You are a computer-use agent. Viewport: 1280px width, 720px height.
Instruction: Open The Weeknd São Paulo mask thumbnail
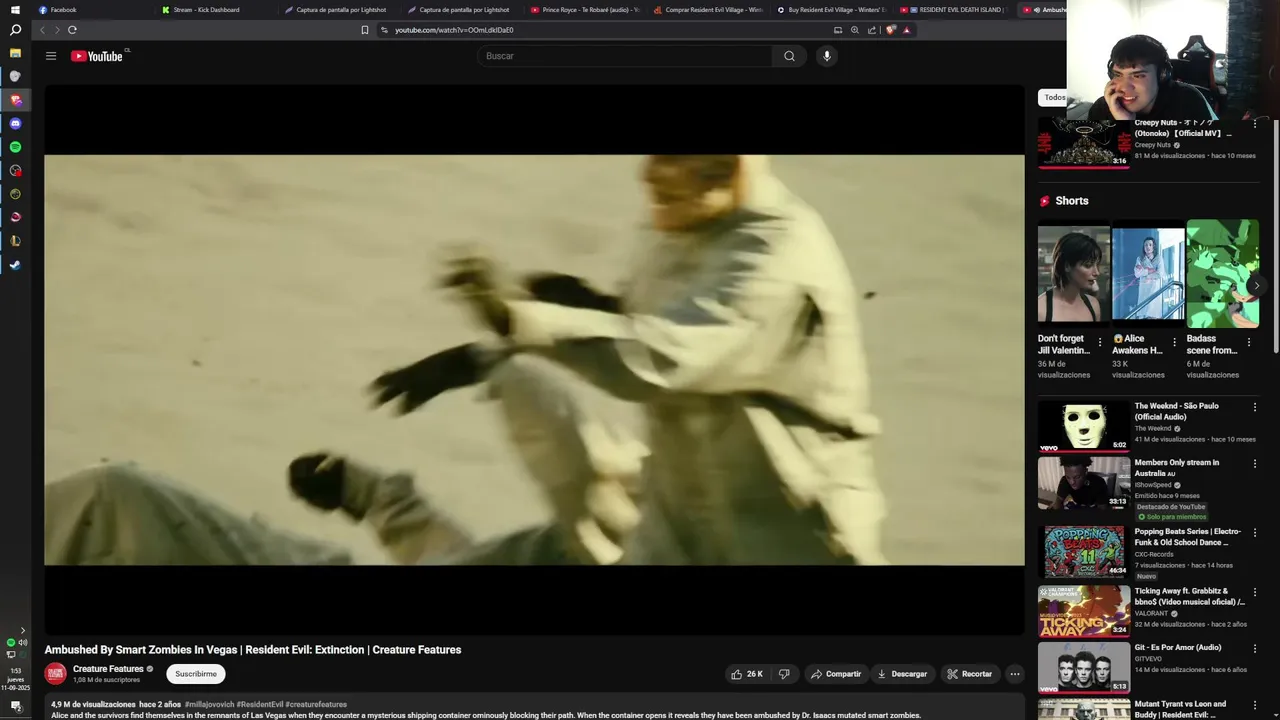click(x=1084, y=426)
